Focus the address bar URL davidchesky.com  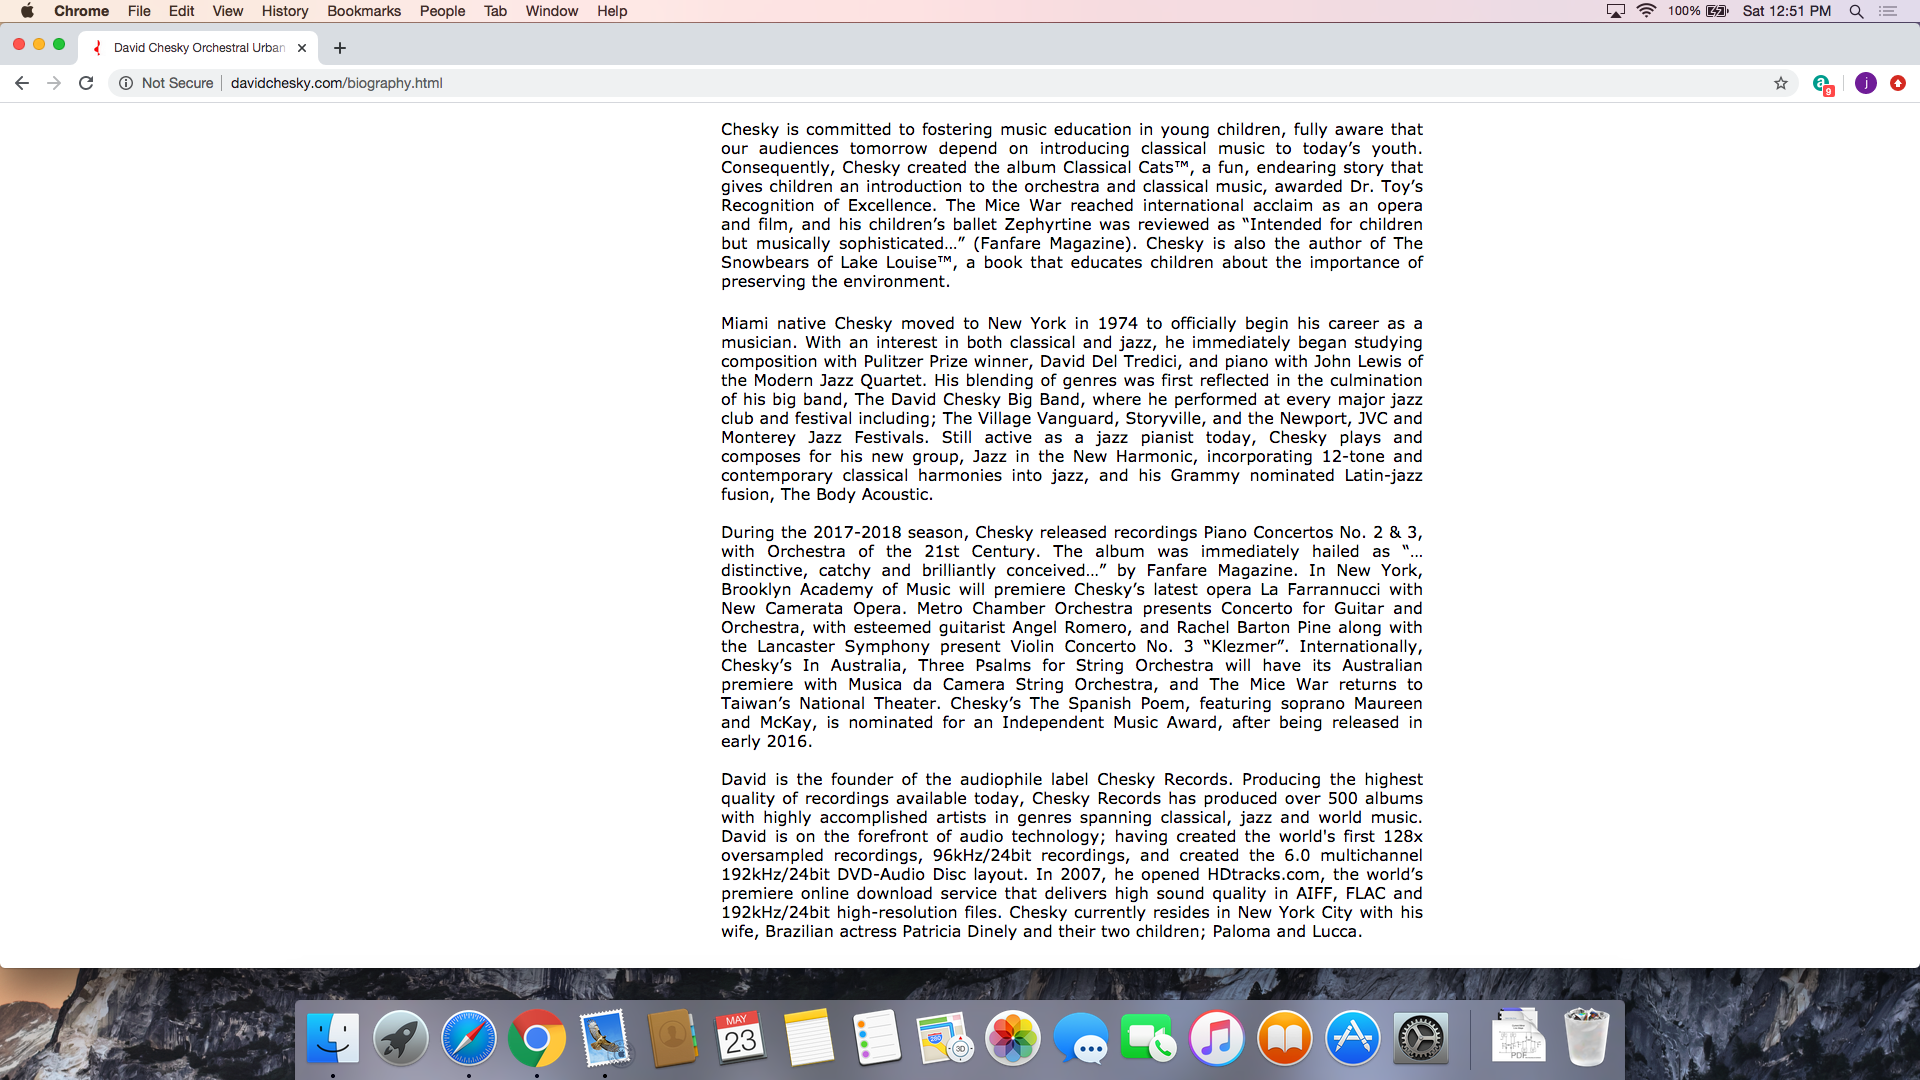coord(337,83)
